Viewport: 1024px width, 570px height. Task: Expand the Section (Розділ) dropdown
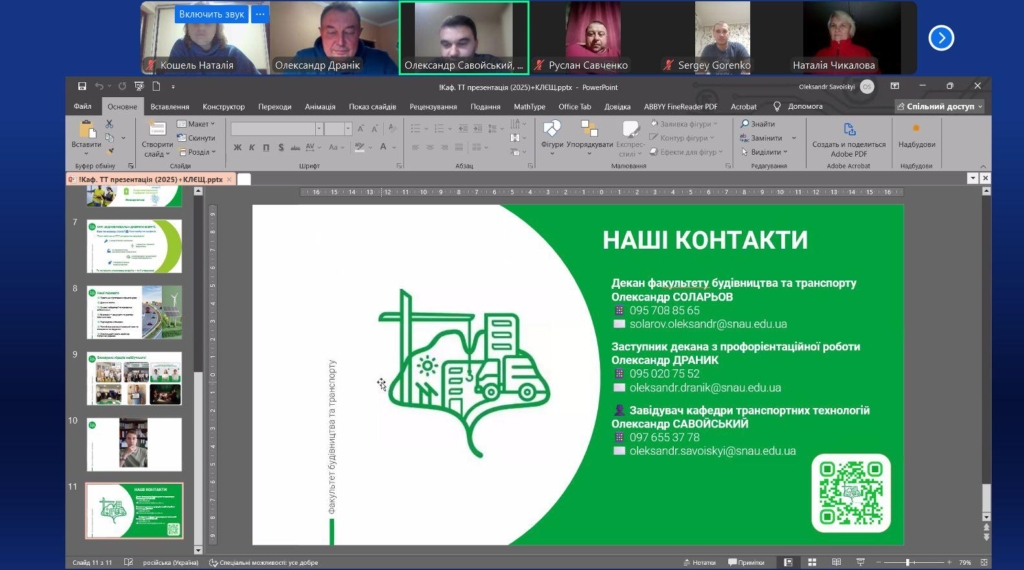pos(197,152)
